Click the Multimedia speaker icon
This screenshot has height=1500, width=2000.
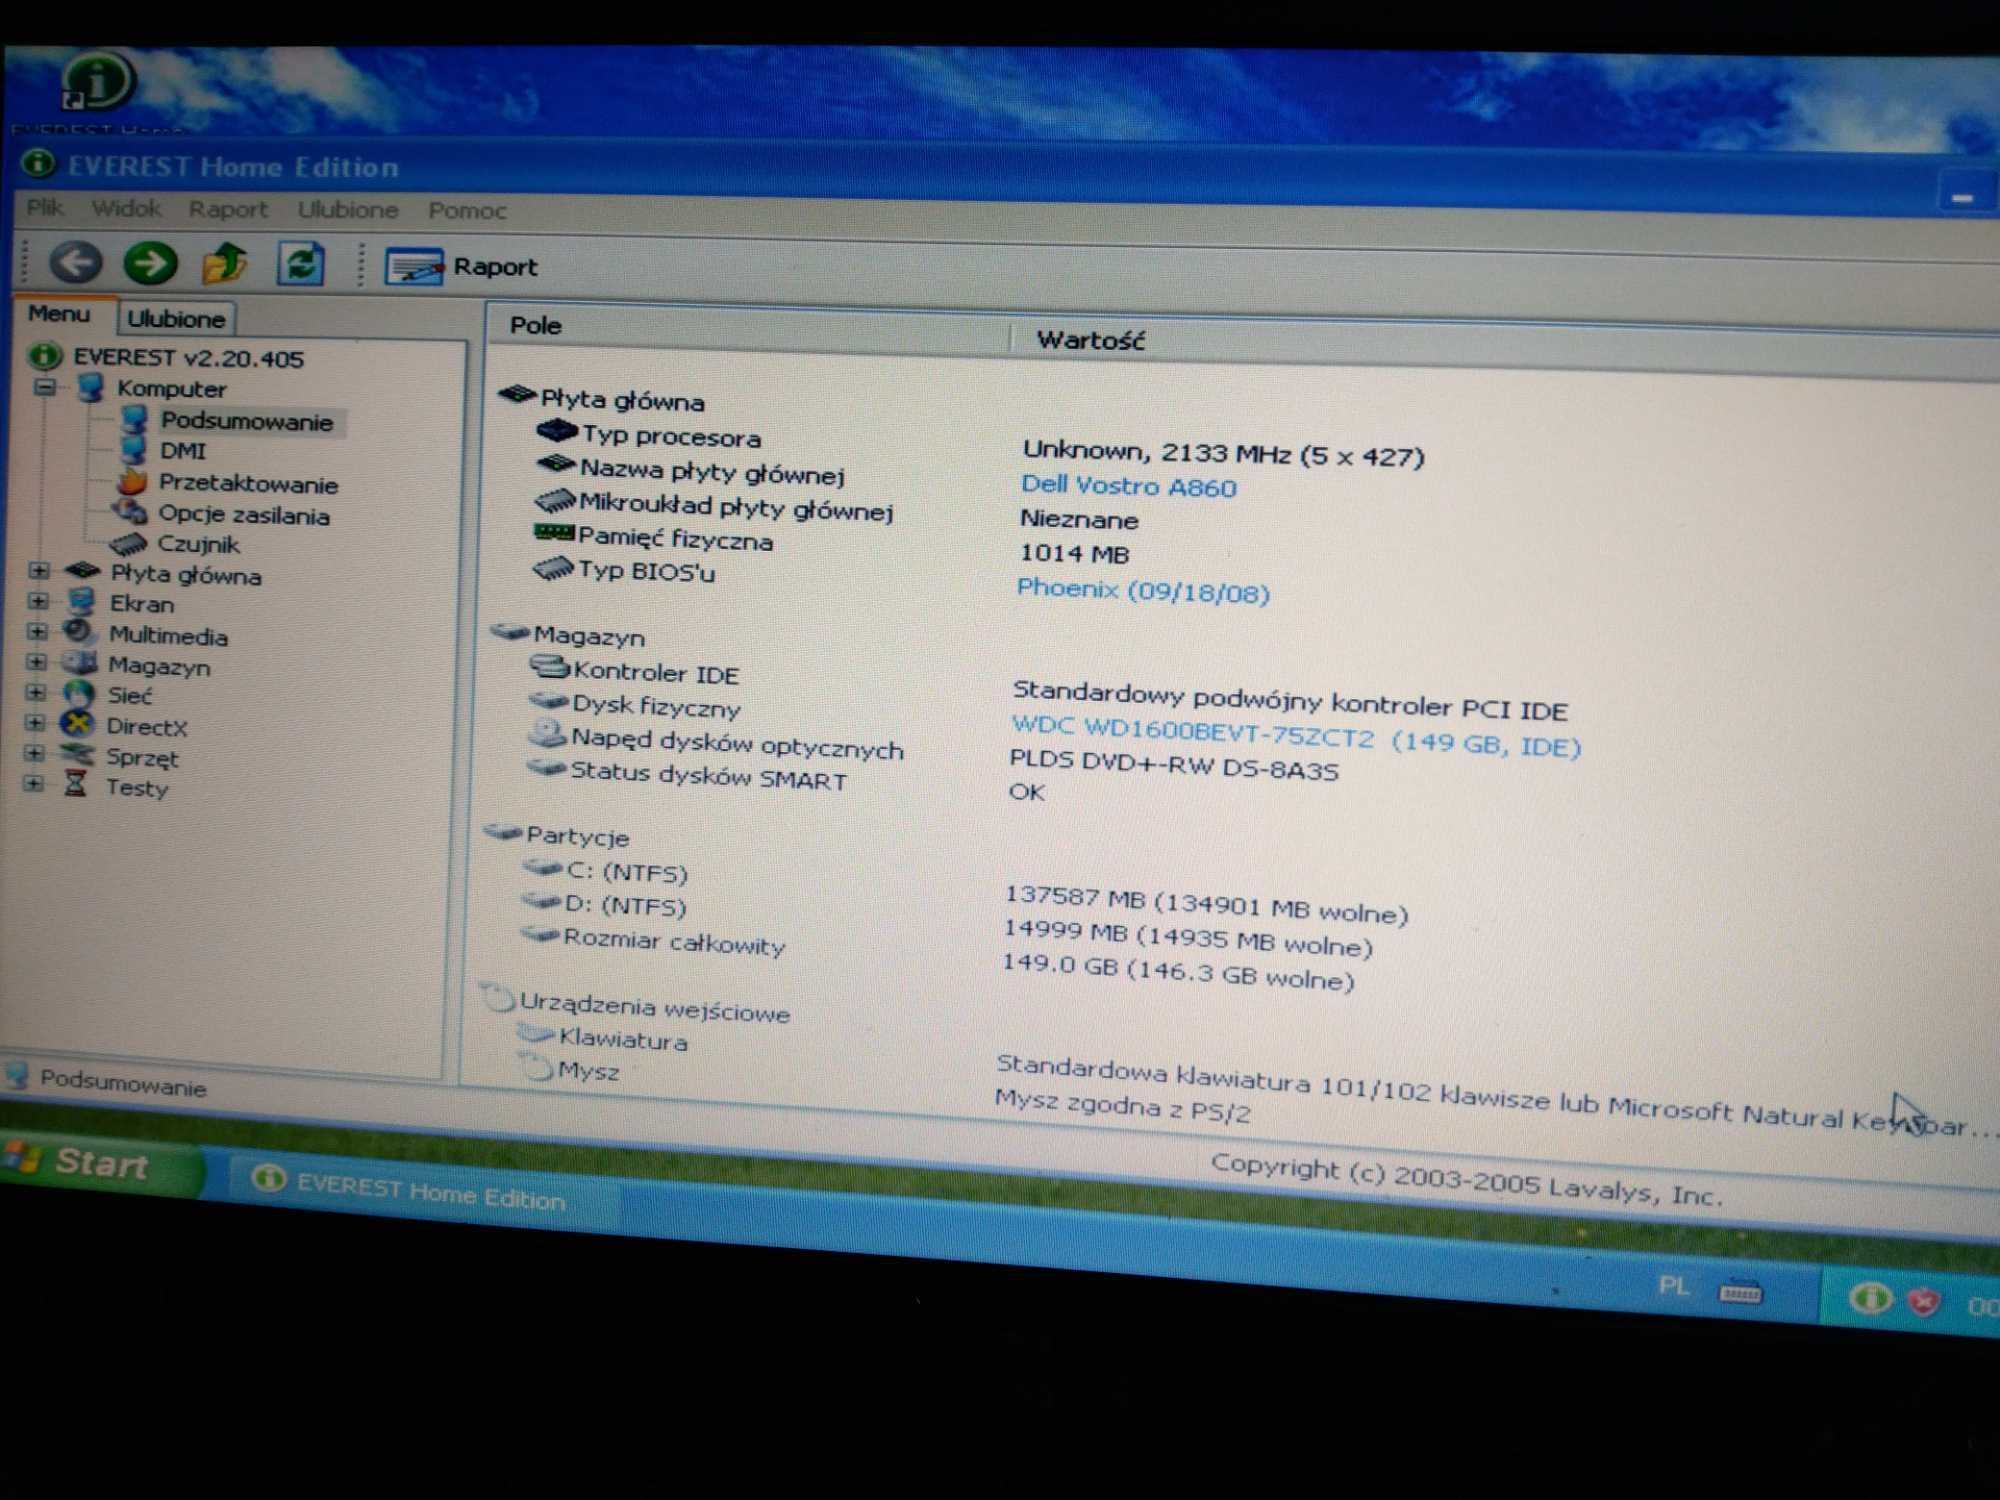point(79,632)
